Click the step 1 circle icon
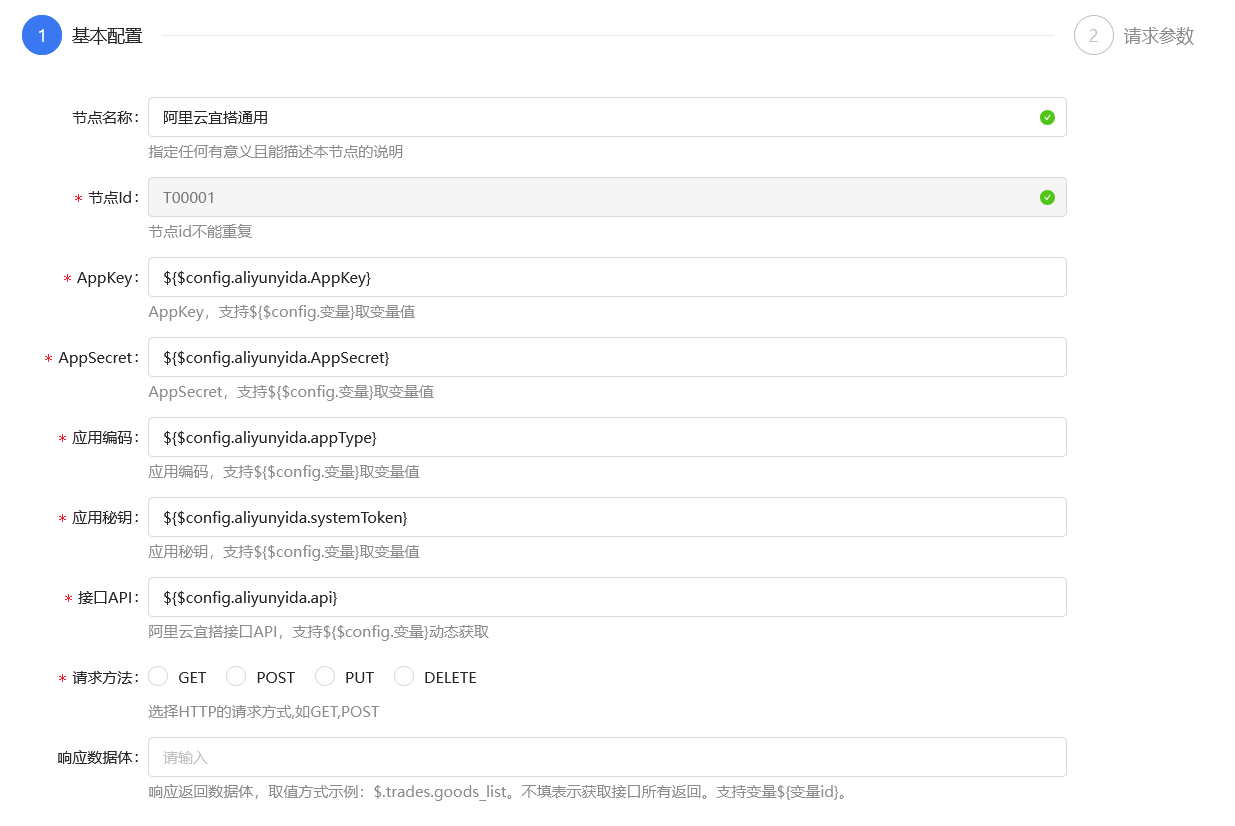 pos(42,36)
